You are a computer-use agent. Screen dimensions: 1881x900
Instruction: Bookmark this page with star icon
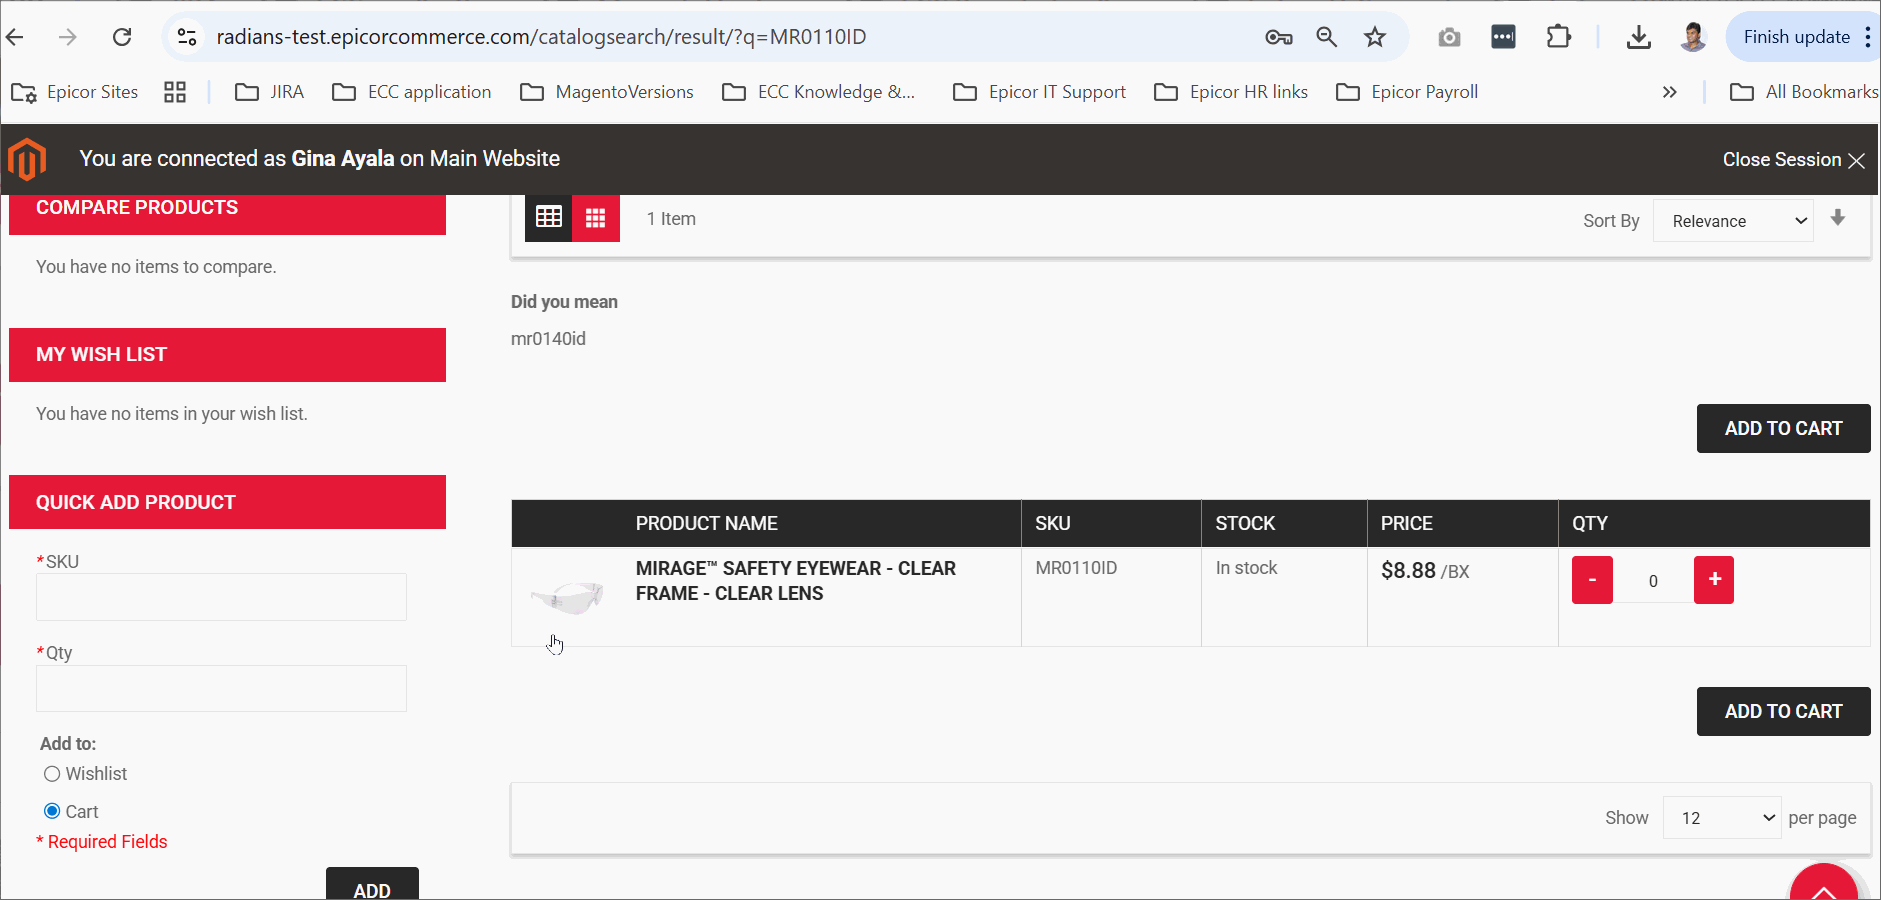point(1375,37)
